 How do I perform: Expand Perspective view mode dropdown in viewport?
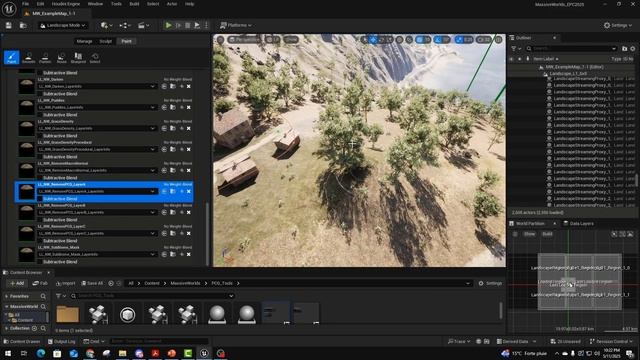[244, 40]
